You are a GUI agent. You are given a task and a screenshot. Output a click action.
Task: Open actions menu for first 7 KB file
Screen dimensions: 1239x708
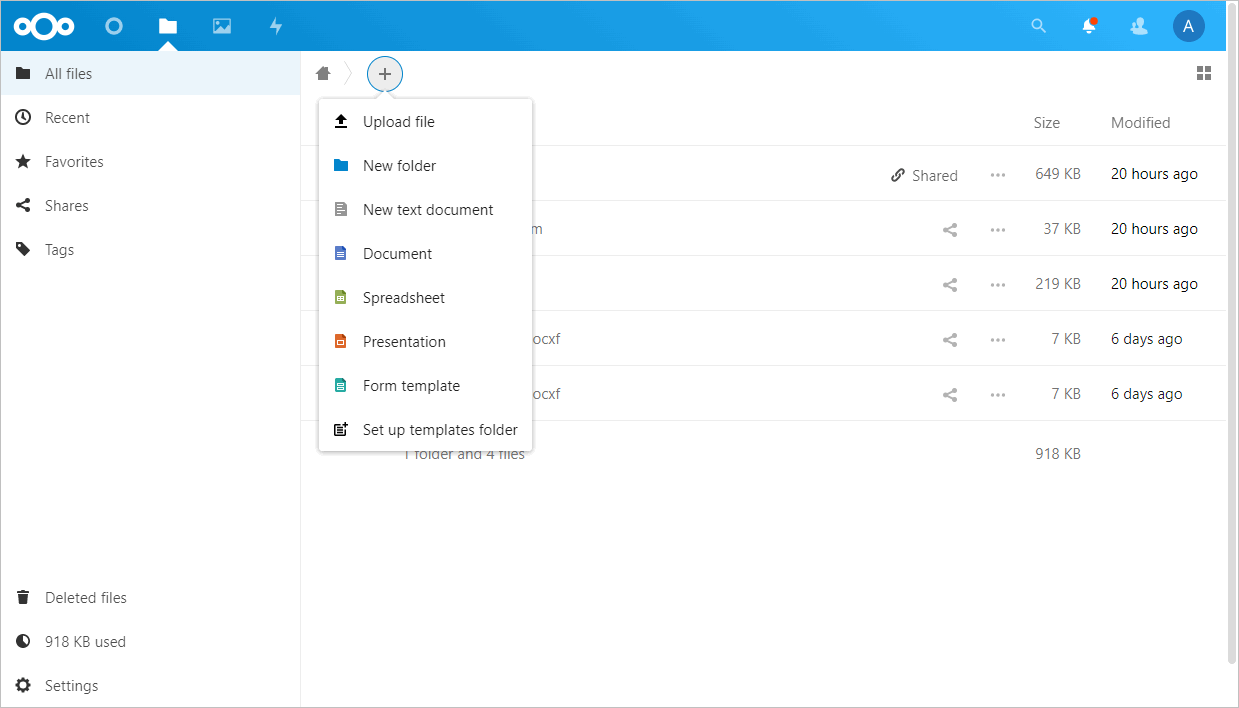[998, 339]
